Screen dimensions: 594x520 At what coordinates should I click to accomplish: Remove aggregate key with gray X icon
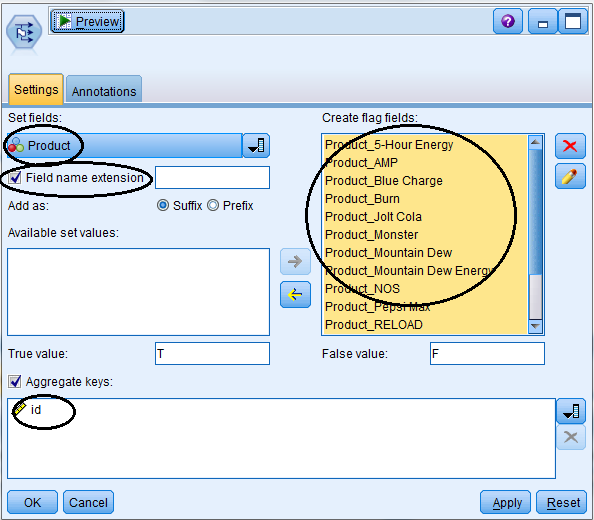pos(571,437)
